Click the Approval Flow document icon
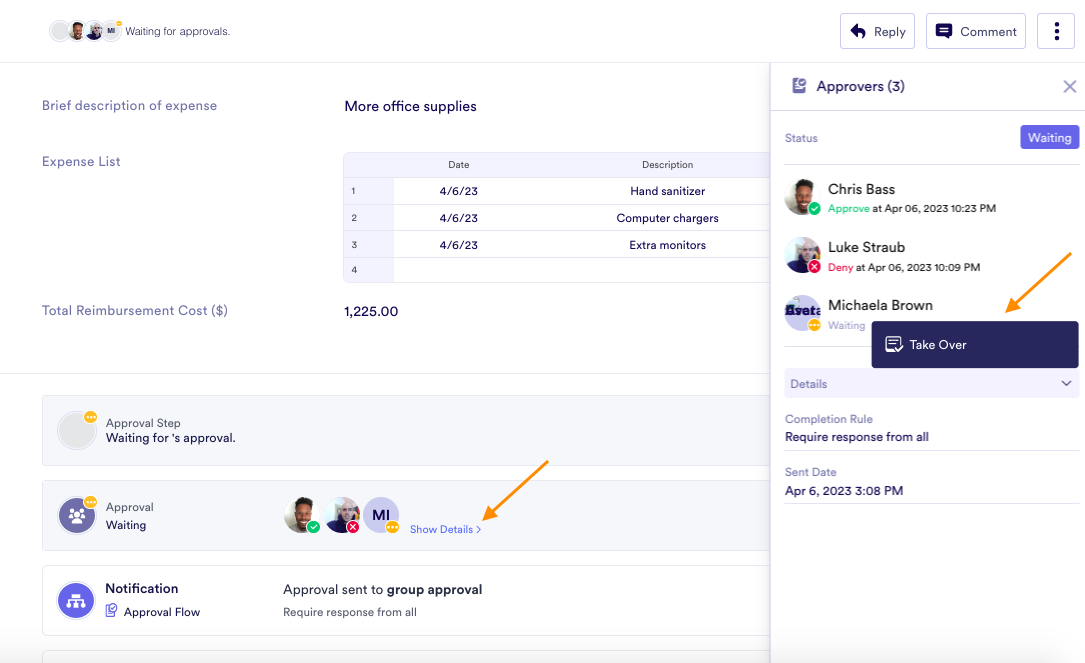 112,611
